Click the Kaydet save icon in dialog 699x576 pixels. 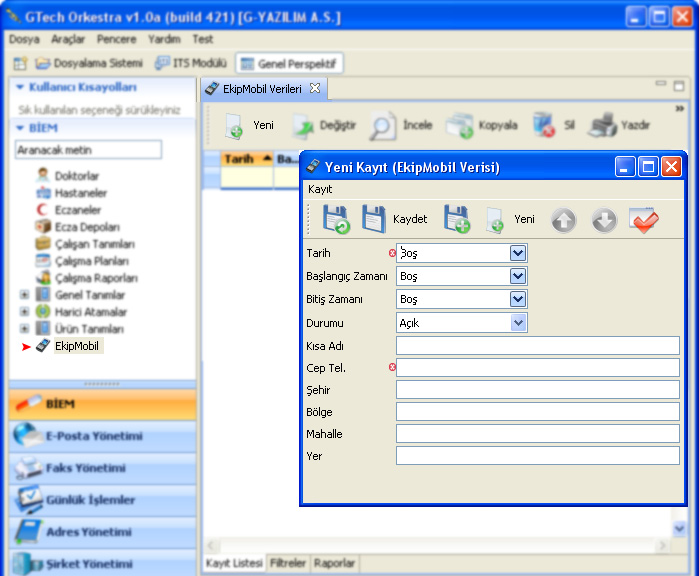pos(374,219)
